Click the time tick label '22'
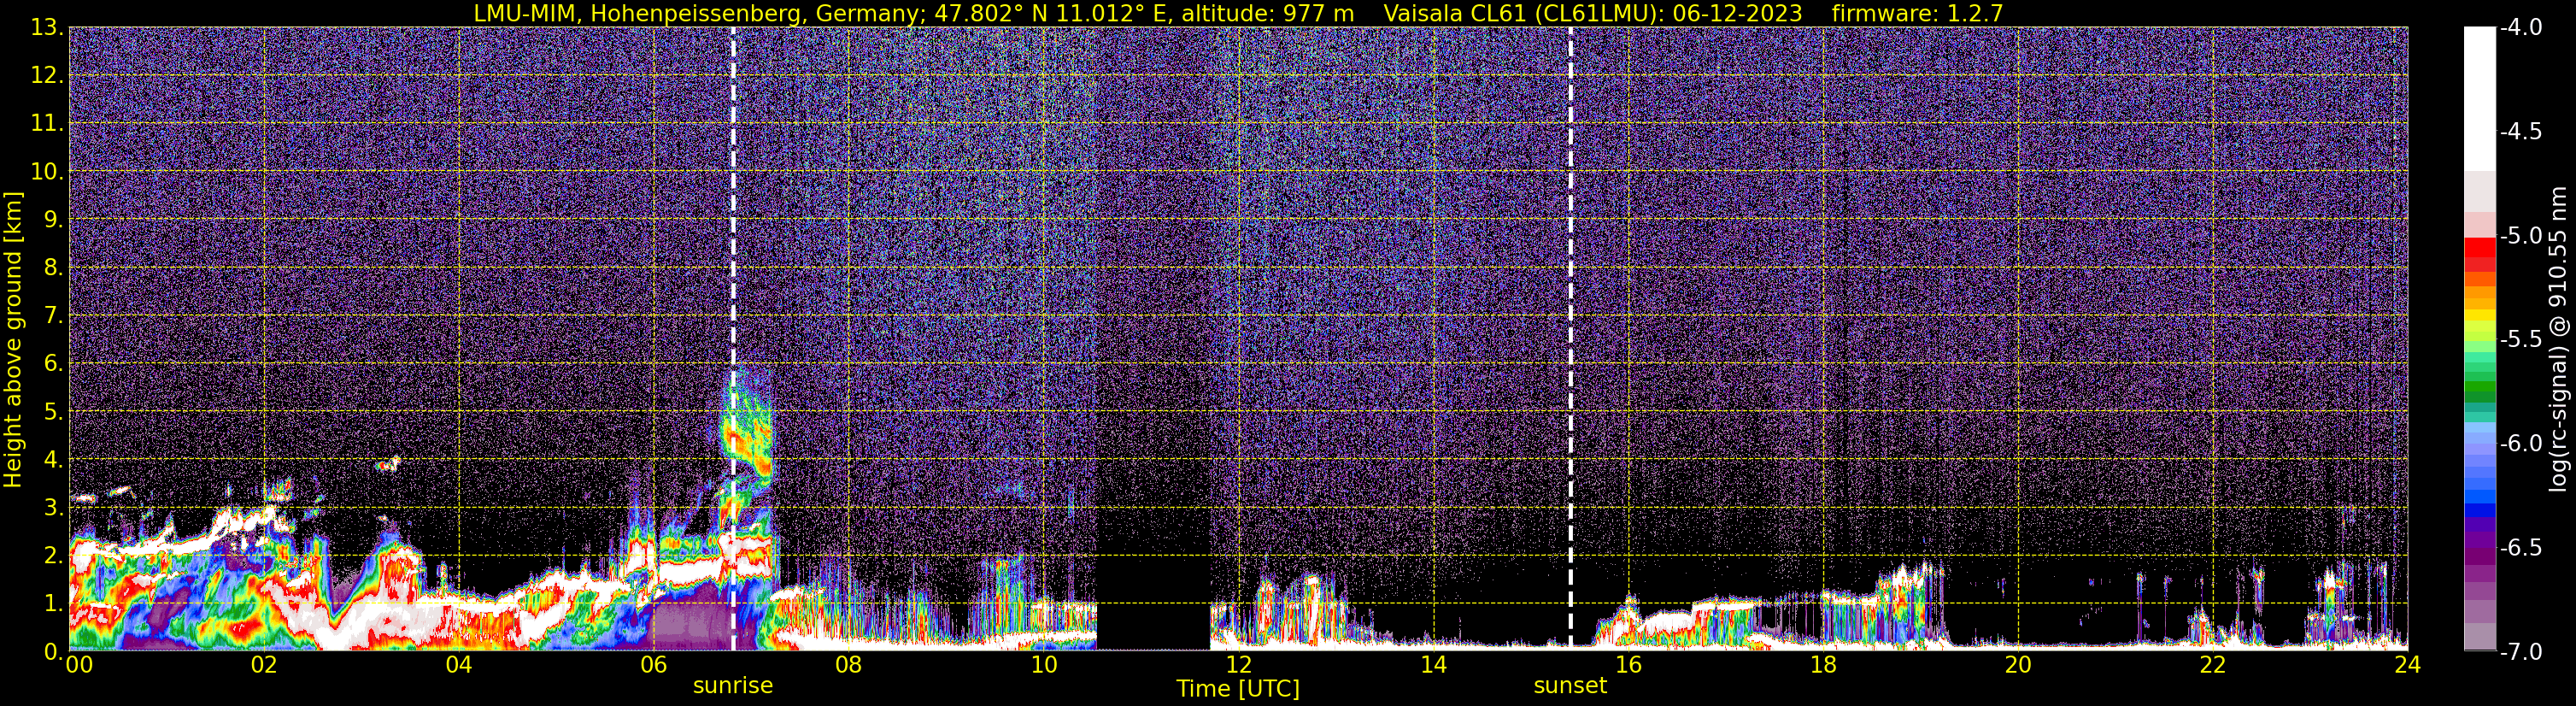Screen dimensions: 2576x706 (x=2213, y=665)
